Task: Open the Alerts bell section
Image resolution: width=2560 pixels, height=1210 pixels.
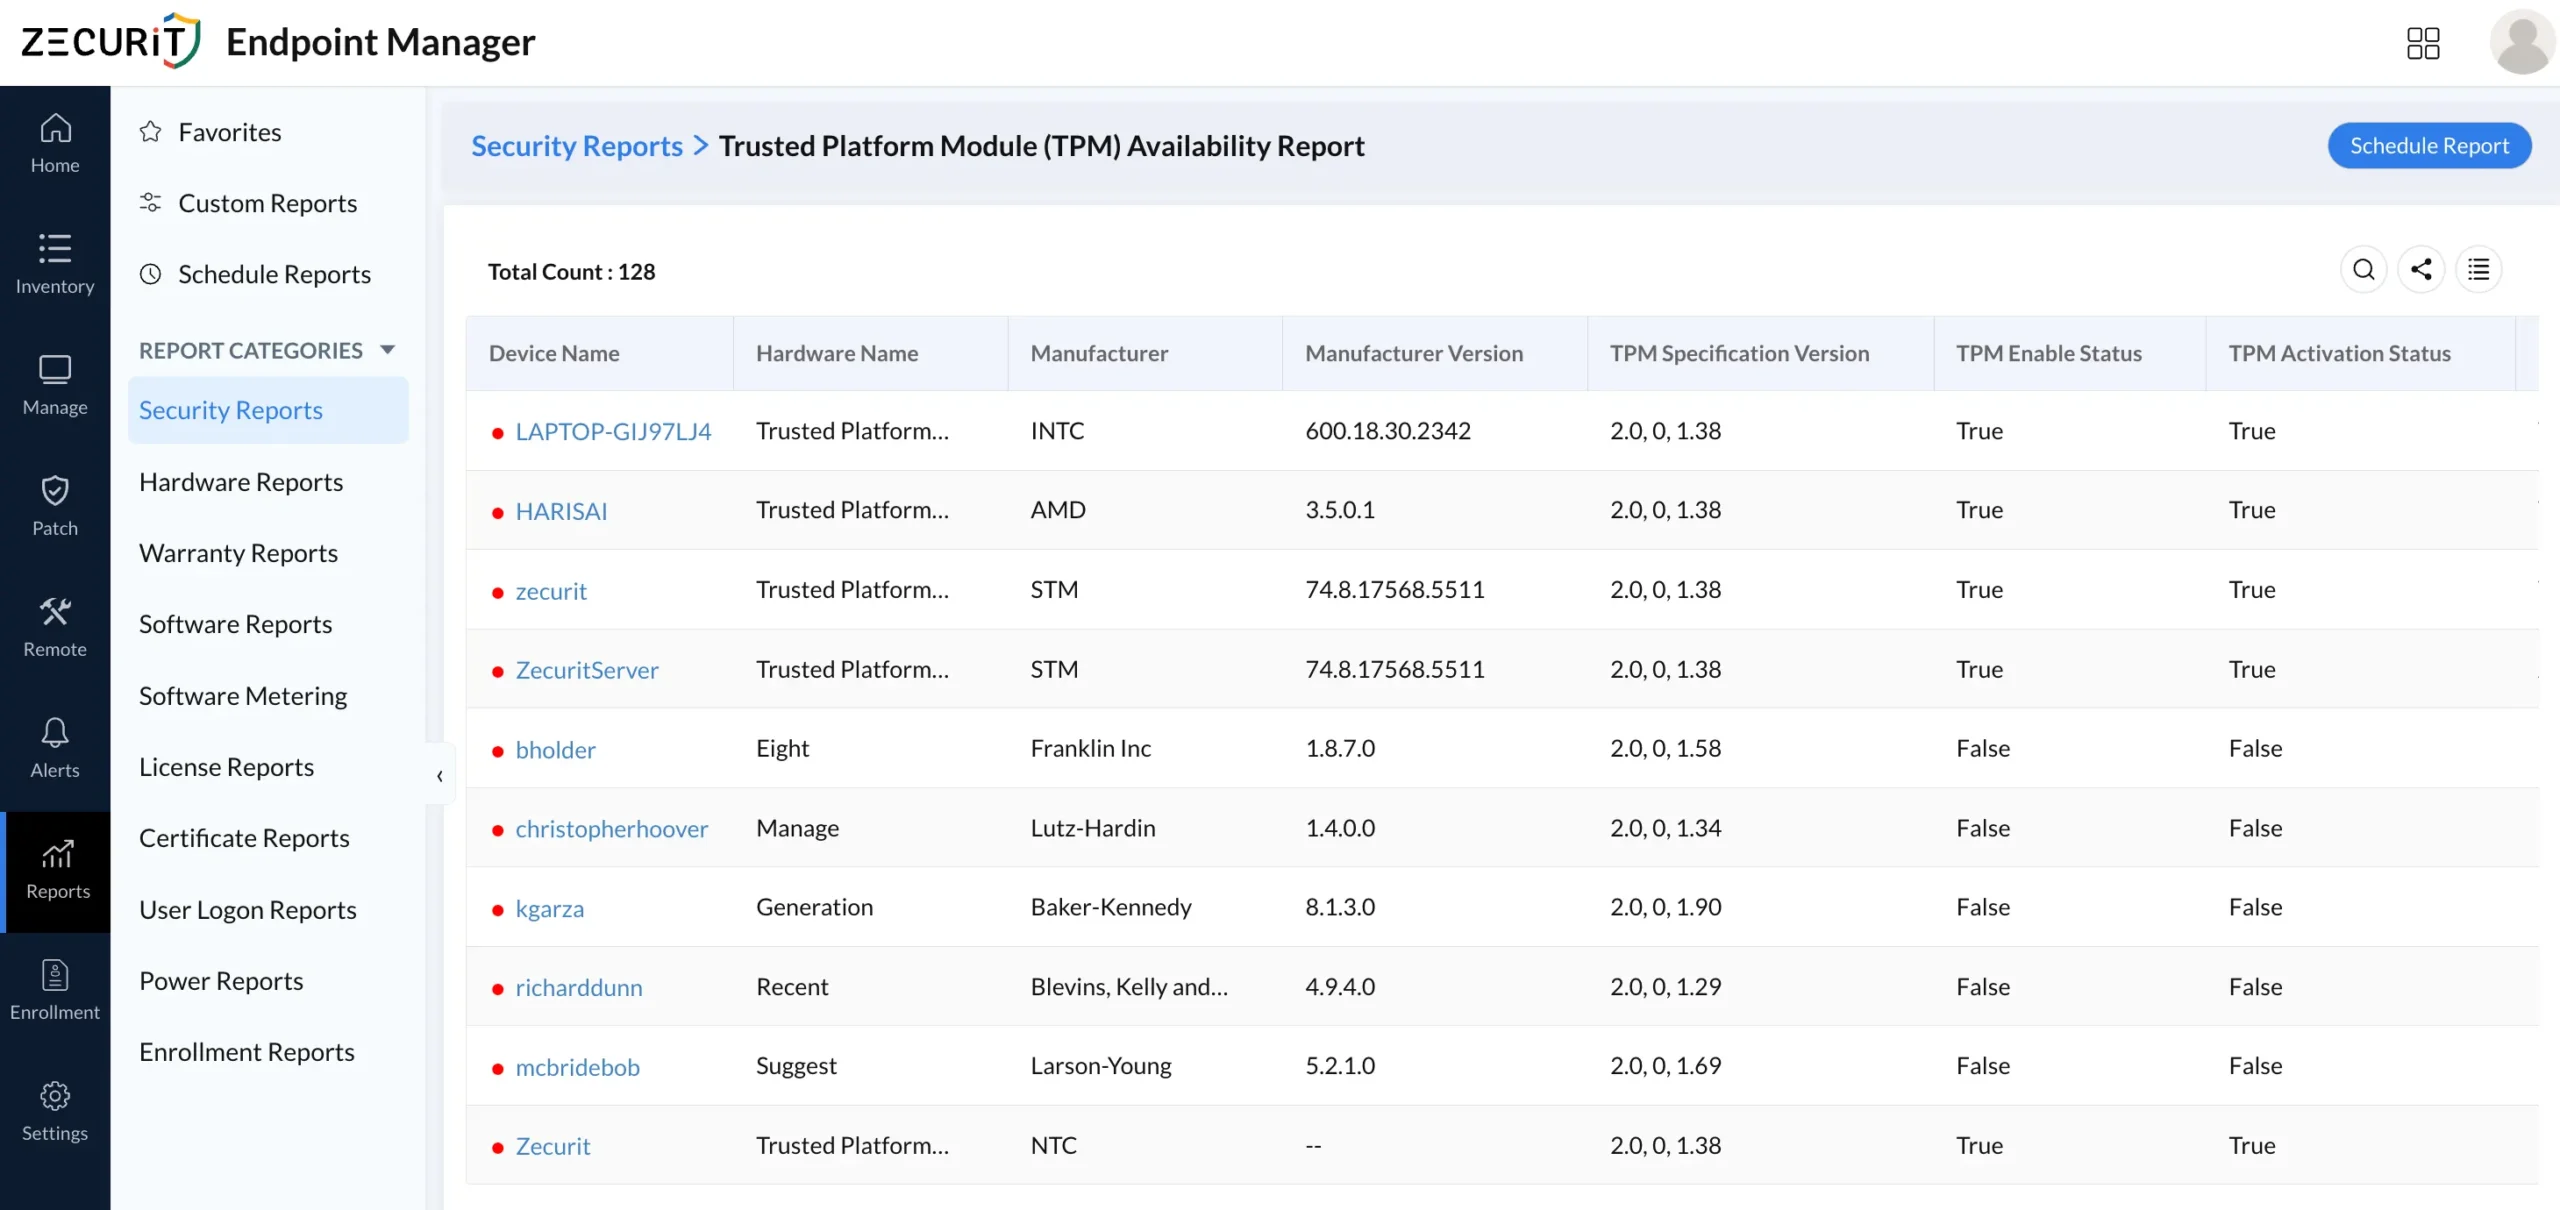Action: tap(55, 750)
